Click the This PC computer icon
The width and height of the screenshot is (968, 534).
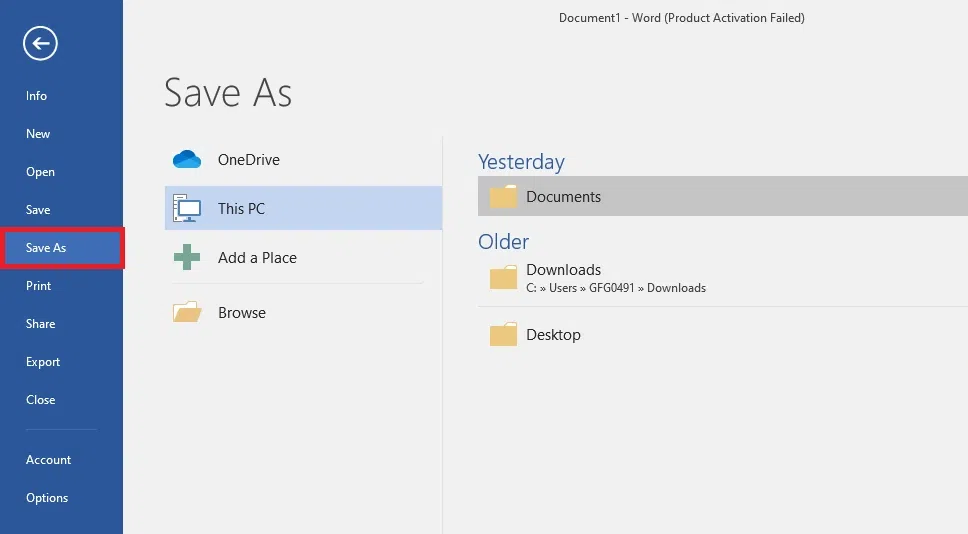(187, 208)
